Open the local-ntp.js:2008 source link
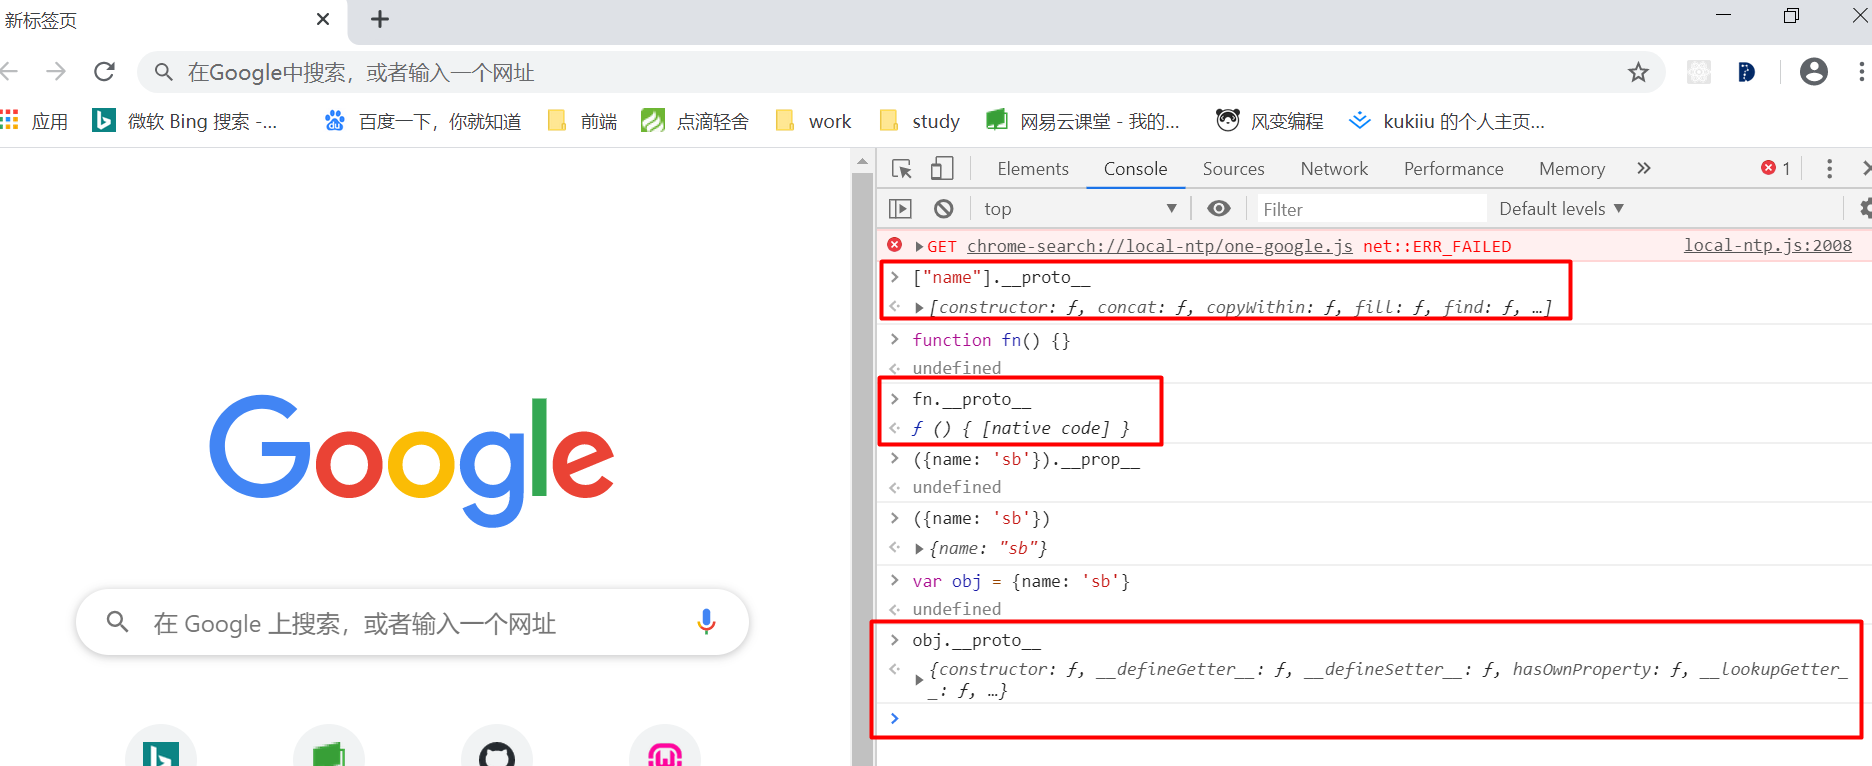1872x766 pixels. click(x=1767, y=245)
